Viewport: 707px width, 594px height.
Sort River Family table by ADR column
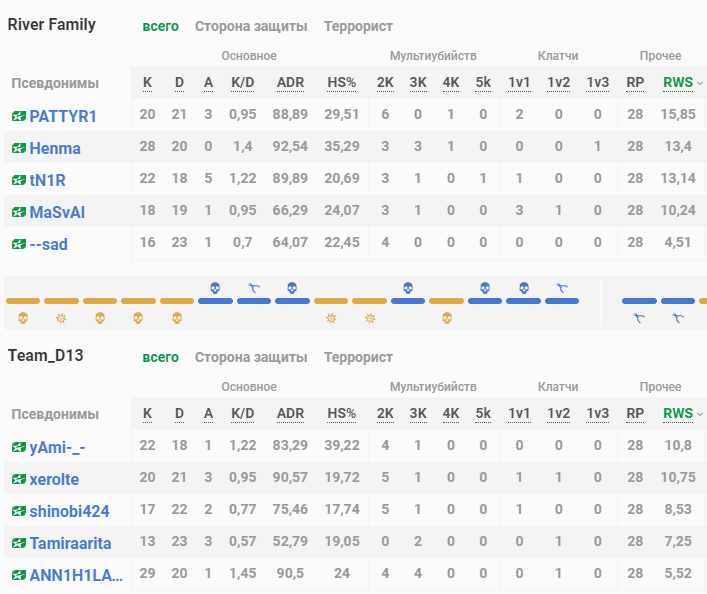[290, 82]
